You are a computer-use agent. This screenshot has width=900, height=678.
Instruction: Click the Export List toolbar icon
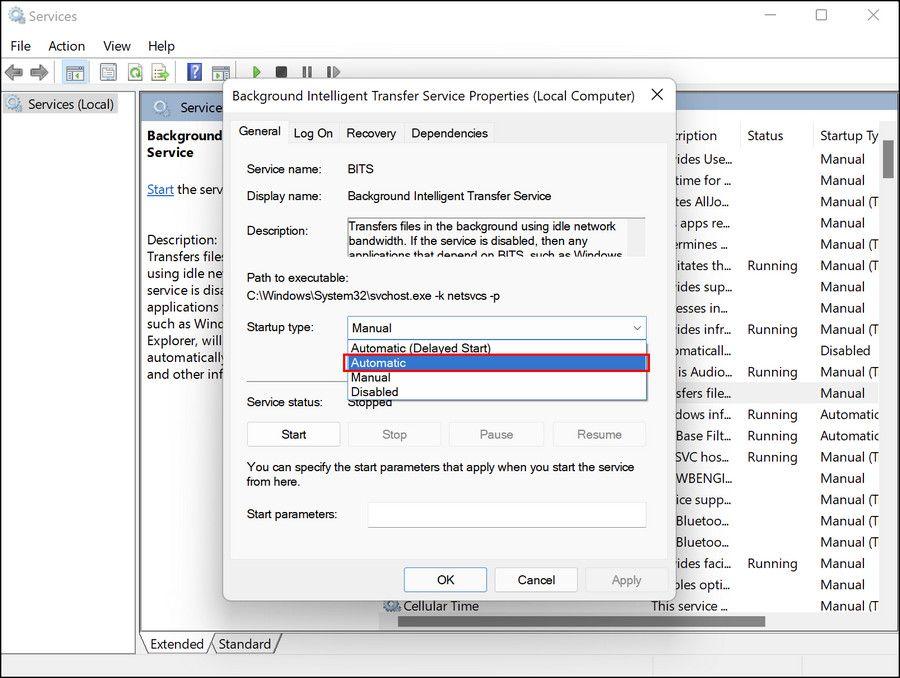coord(160,73)
